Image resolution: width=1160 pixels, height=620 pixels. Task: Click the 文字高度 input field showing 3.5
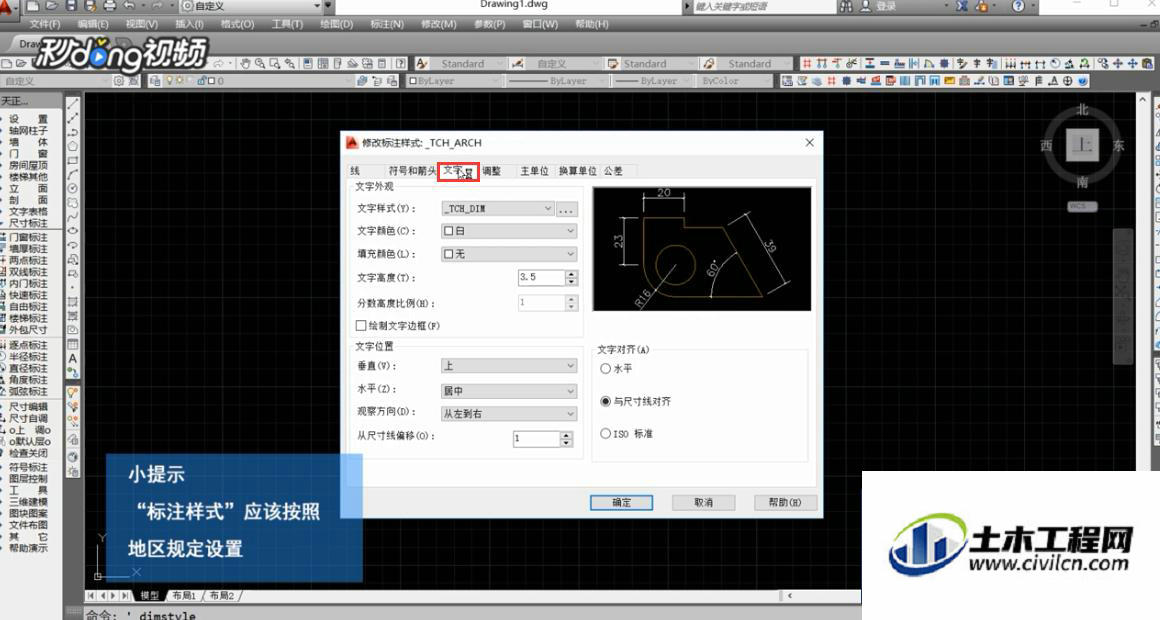click(x=541, y=277)
